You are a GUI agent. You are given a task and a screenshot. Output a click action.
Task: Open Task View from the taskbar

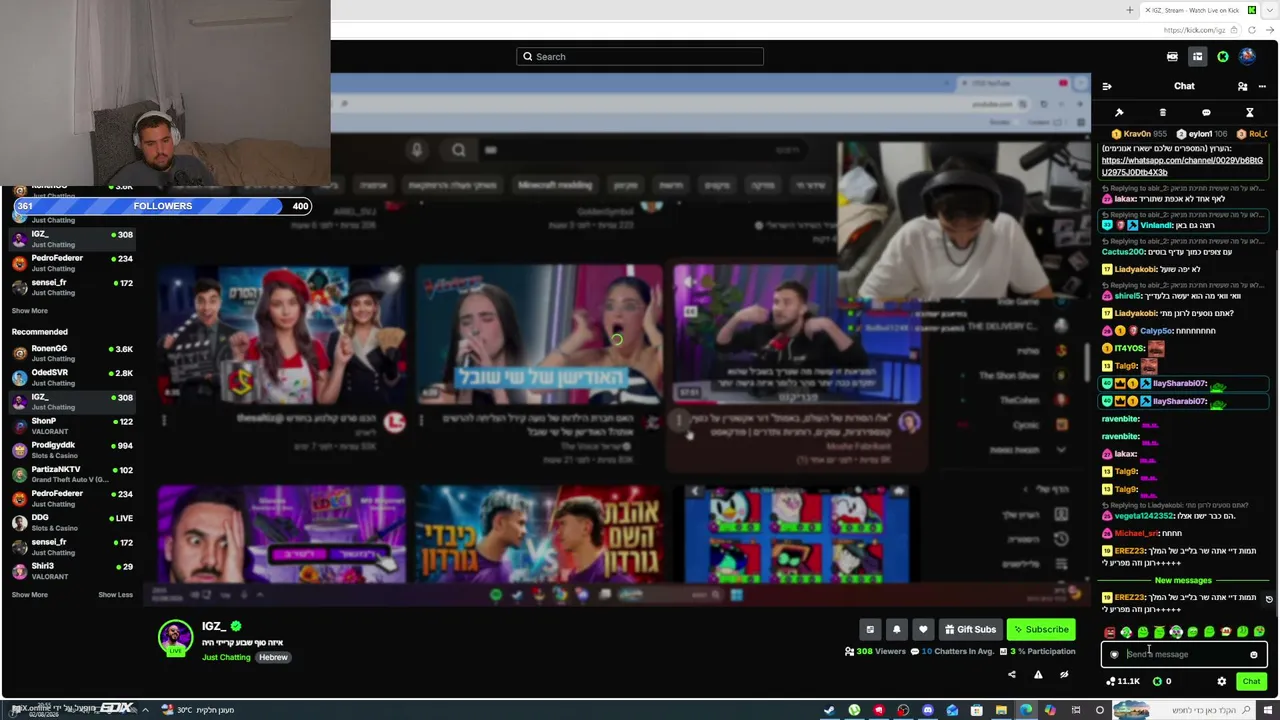tap(1076, 710)
